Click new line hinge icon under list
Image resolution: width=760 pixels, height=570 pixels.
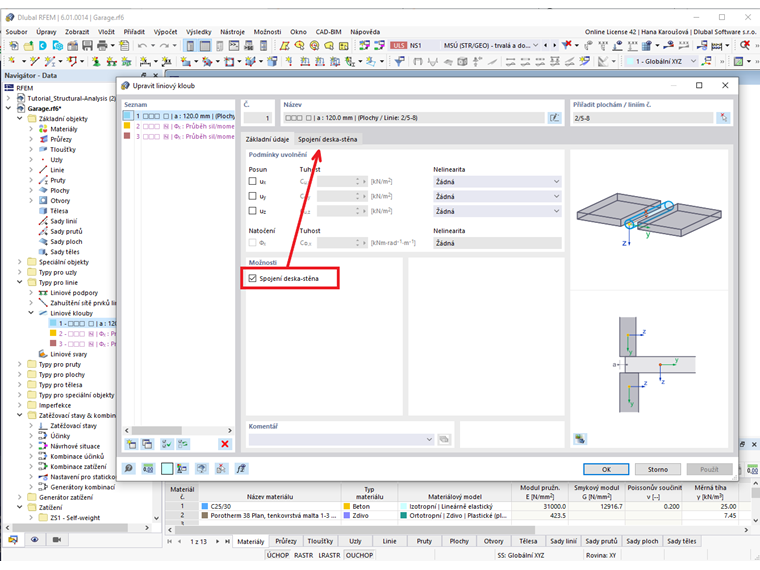[131, 444]
